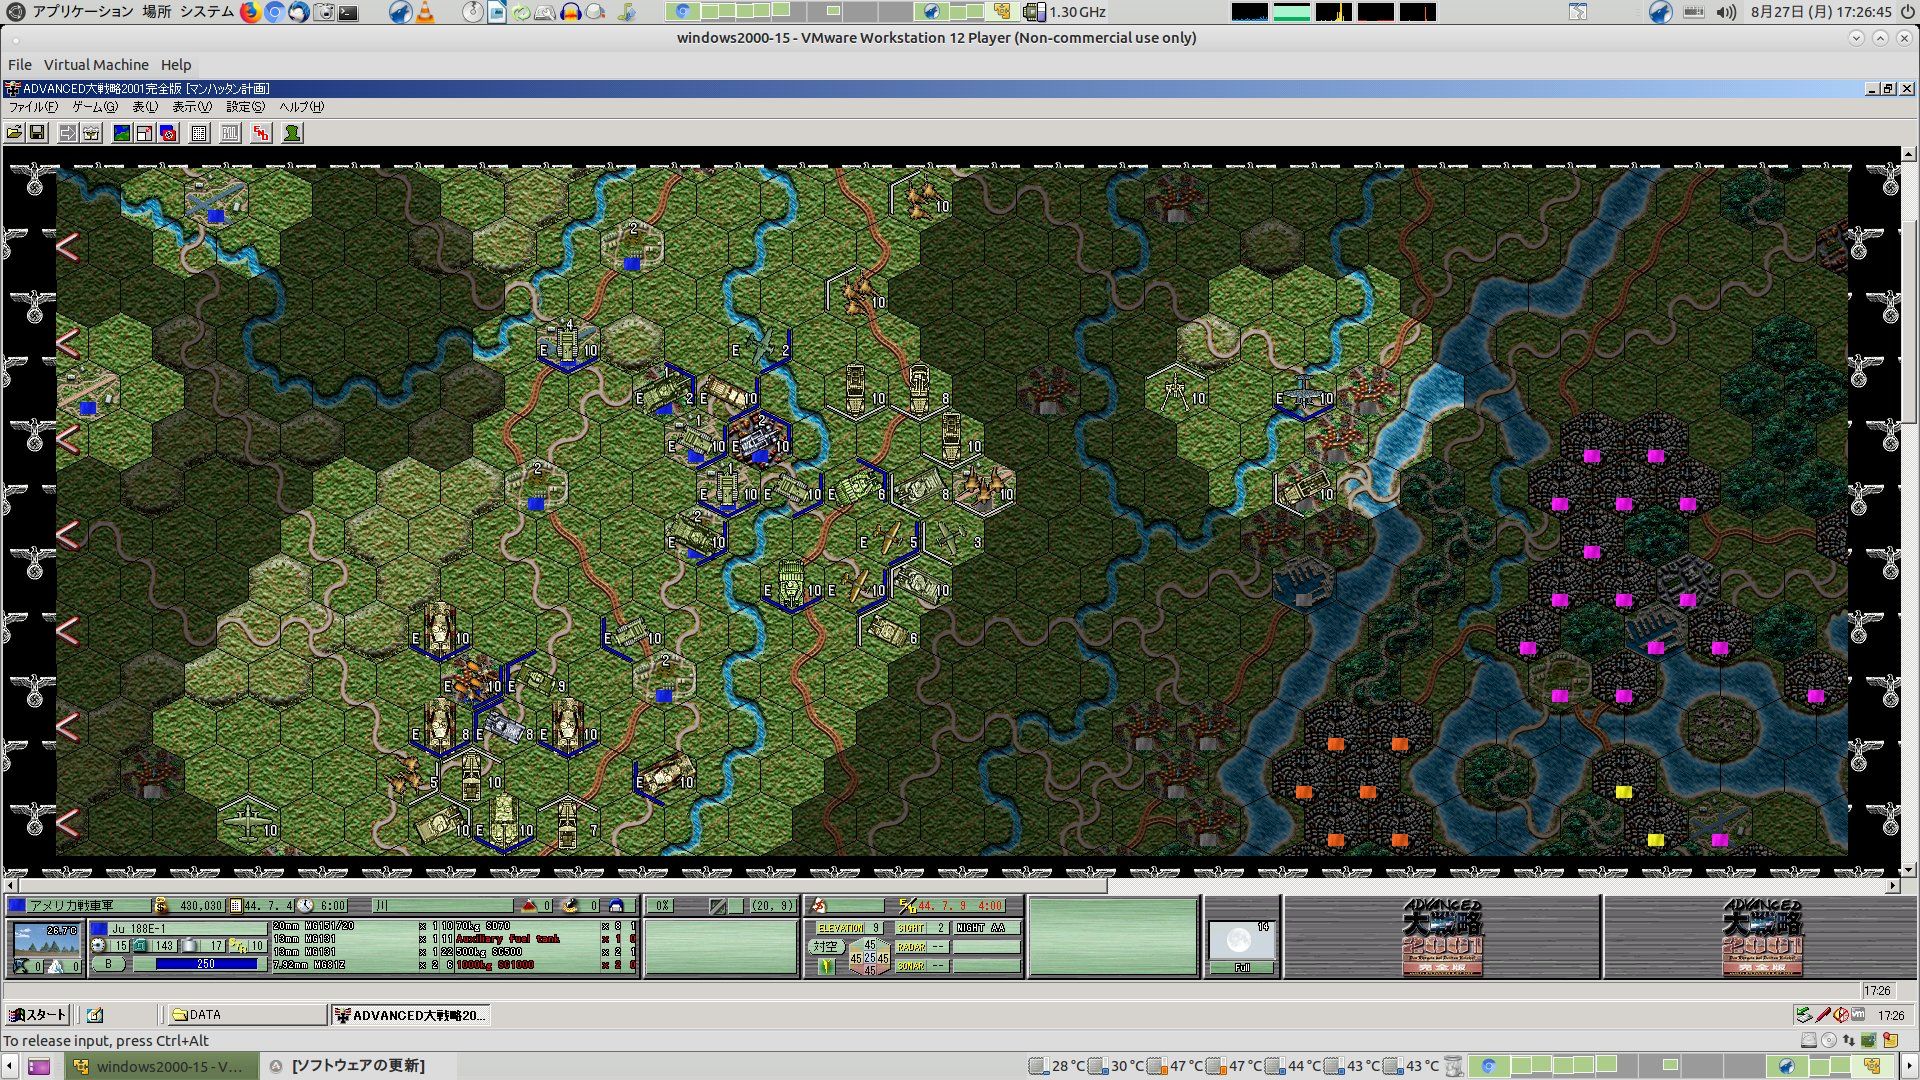Click the blue helmet icon in status bar
This screenshot has height=1080, width=1920.
coord(616,906)
